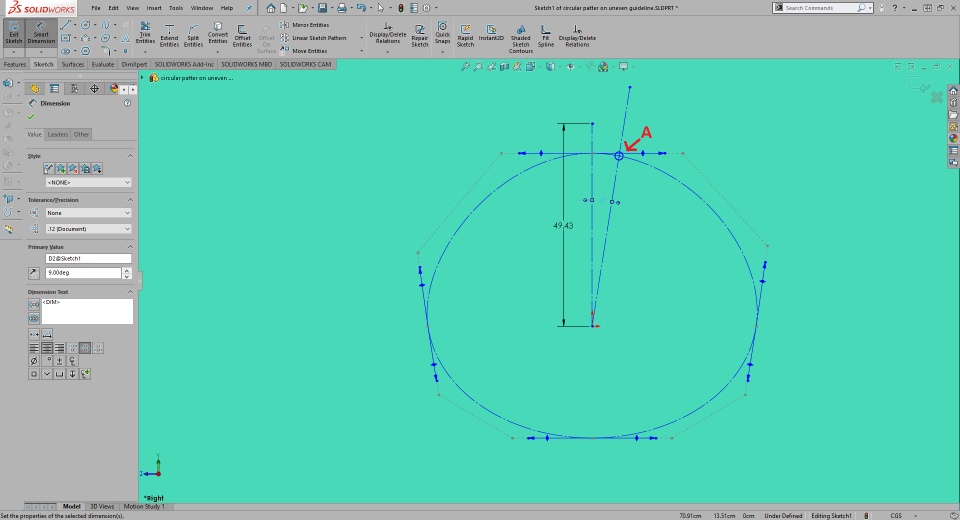Select the Offset Entities tool
This screenshot has height=520, width=960.
coord(242,36)
